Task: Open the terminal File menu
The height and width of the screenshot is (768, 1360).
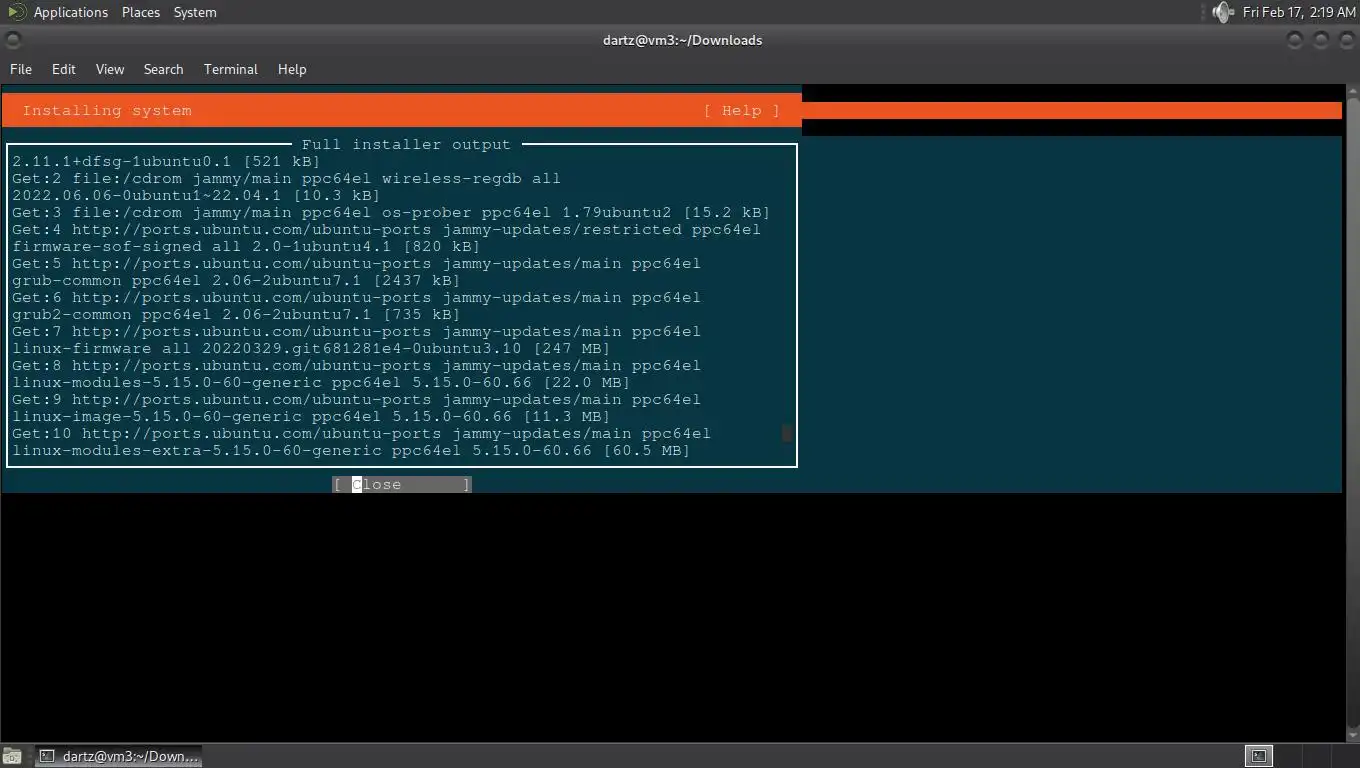Action: tap(21, 69)
